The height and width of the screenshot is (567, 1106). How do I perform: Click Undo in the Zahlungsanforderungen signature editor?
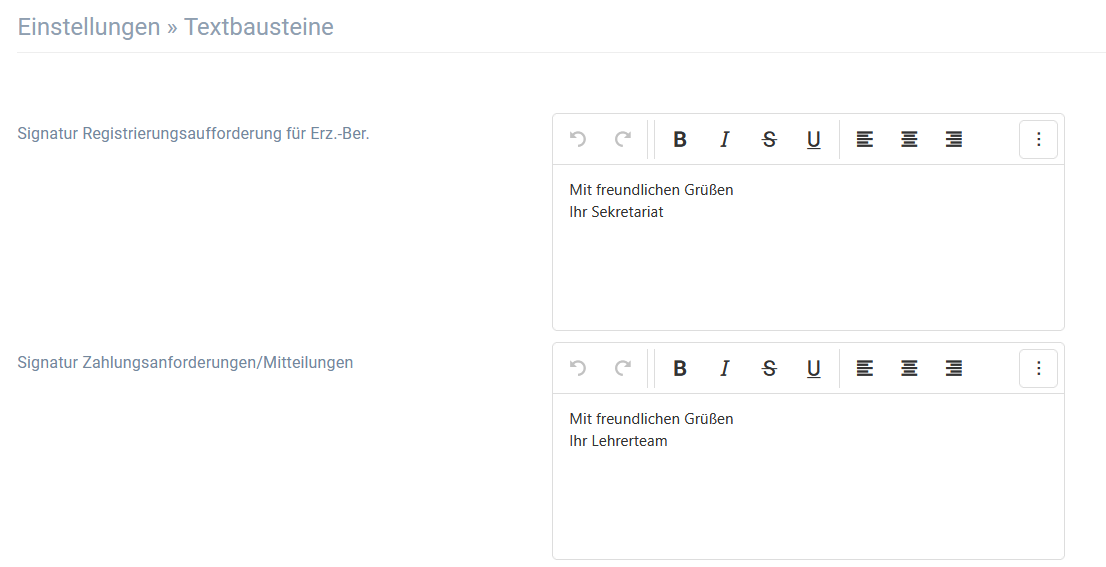(x=578, y=368)
